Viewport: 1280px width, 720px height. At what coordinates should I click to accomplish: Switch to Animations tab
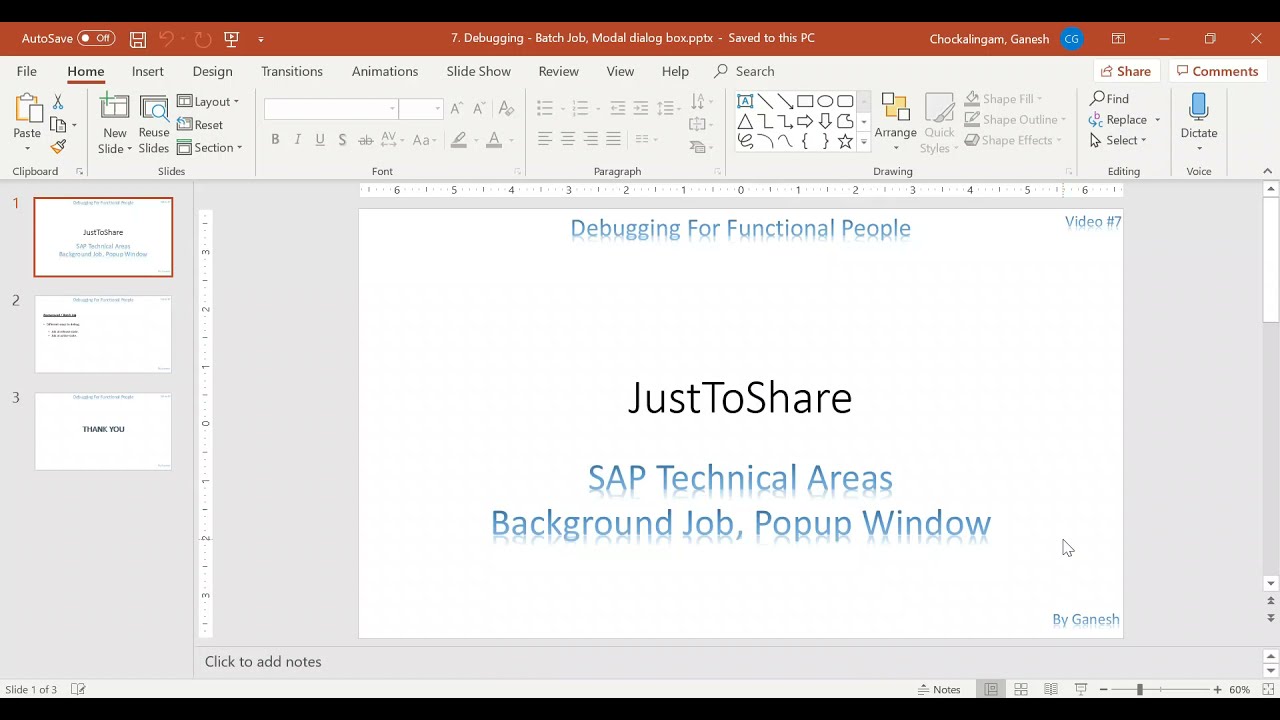pyautogui.click(x=385, y=71)
